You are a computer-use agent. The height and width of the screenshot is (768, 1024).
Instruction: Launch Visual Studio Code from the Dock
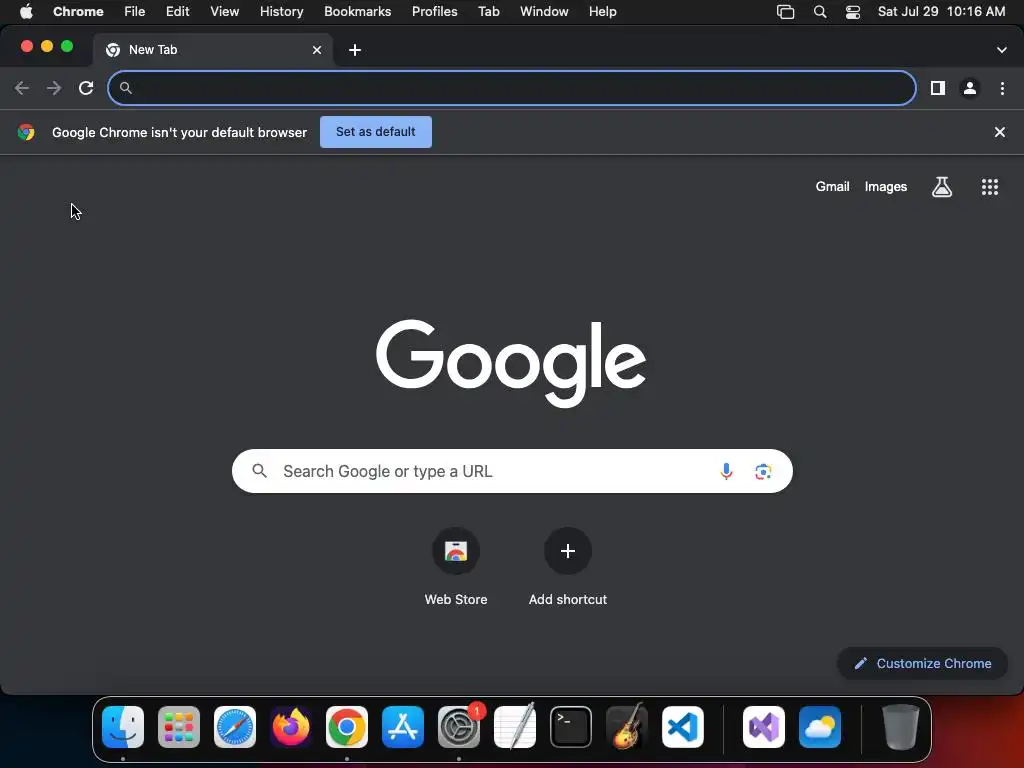pyautogui.click(x=683, y=727)
